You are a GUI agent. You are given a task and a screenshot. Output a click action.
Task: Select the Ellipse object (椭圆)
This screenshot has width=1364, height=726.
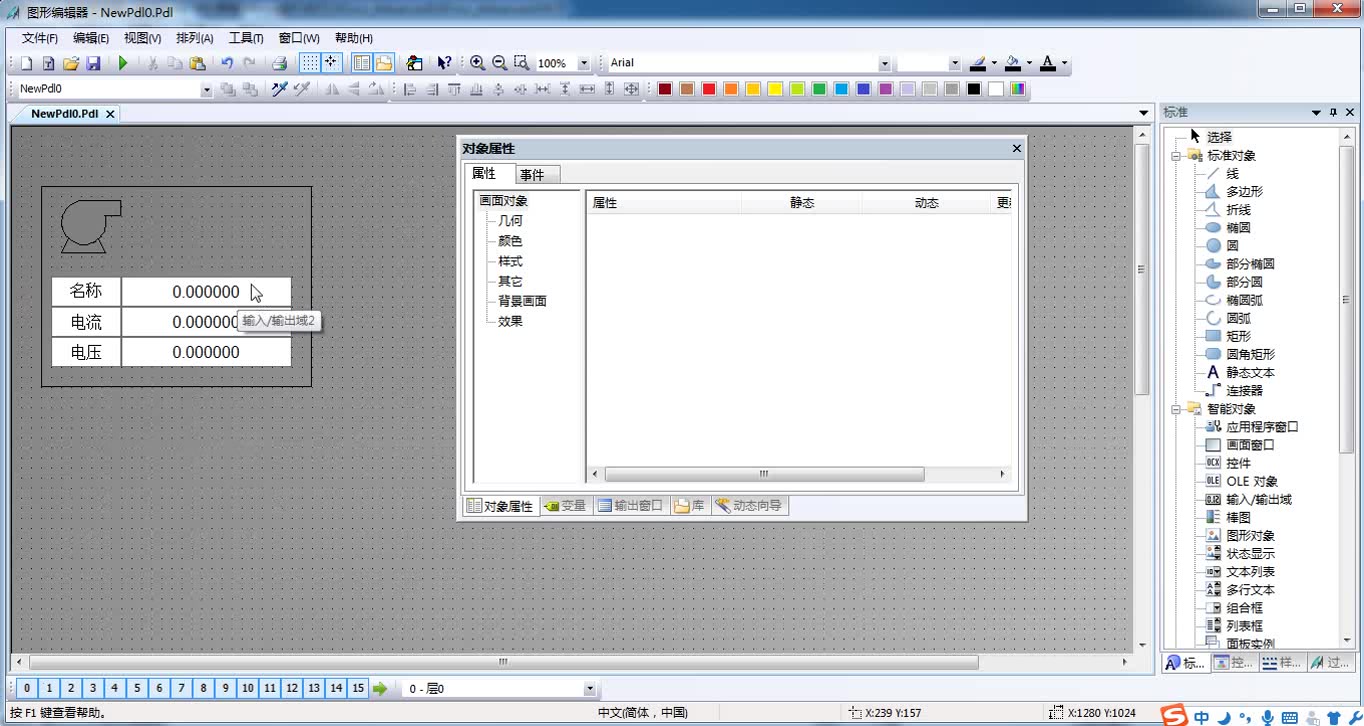click(1238, 227)
